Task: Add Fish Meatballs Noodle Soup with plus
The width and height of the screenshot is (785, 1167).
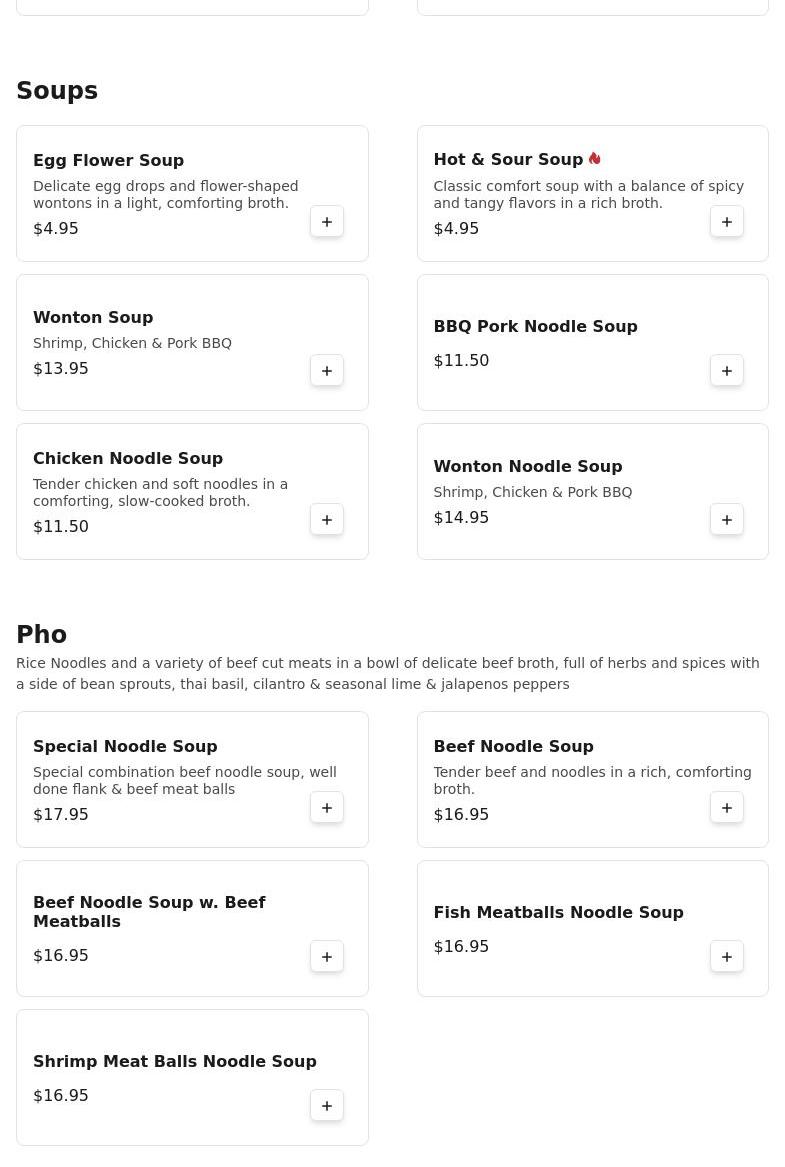Action: point(727,956)
